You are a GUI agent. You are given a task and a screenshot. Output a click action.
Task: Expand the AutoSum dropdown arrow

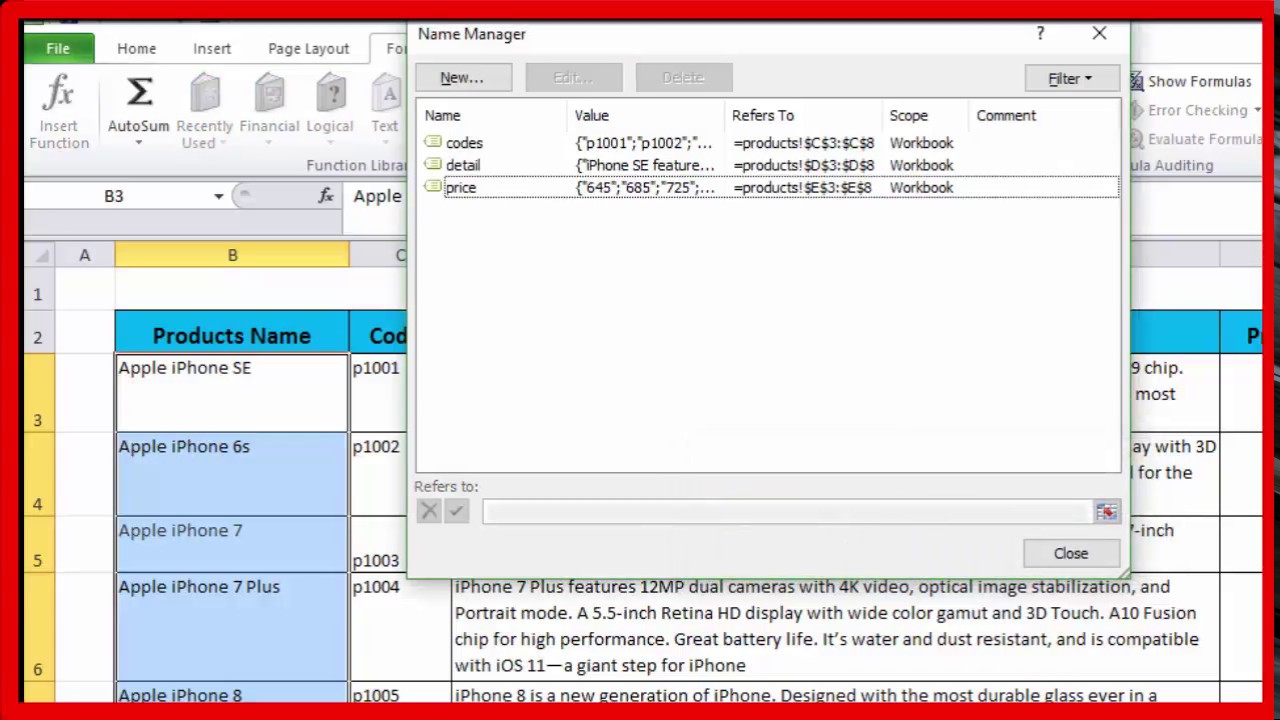(x=139, y=143)
